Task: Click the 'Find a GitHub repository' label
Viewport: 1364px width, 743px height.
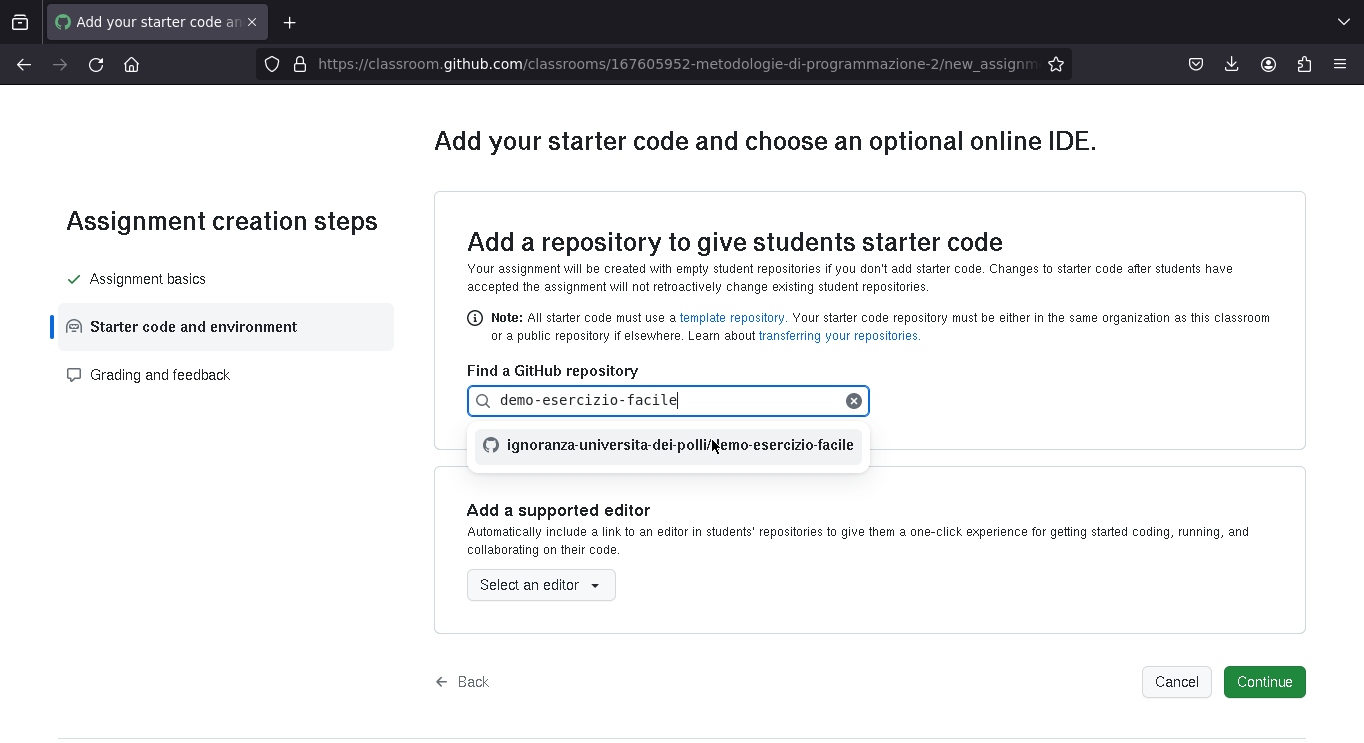Action: (553, 371)
